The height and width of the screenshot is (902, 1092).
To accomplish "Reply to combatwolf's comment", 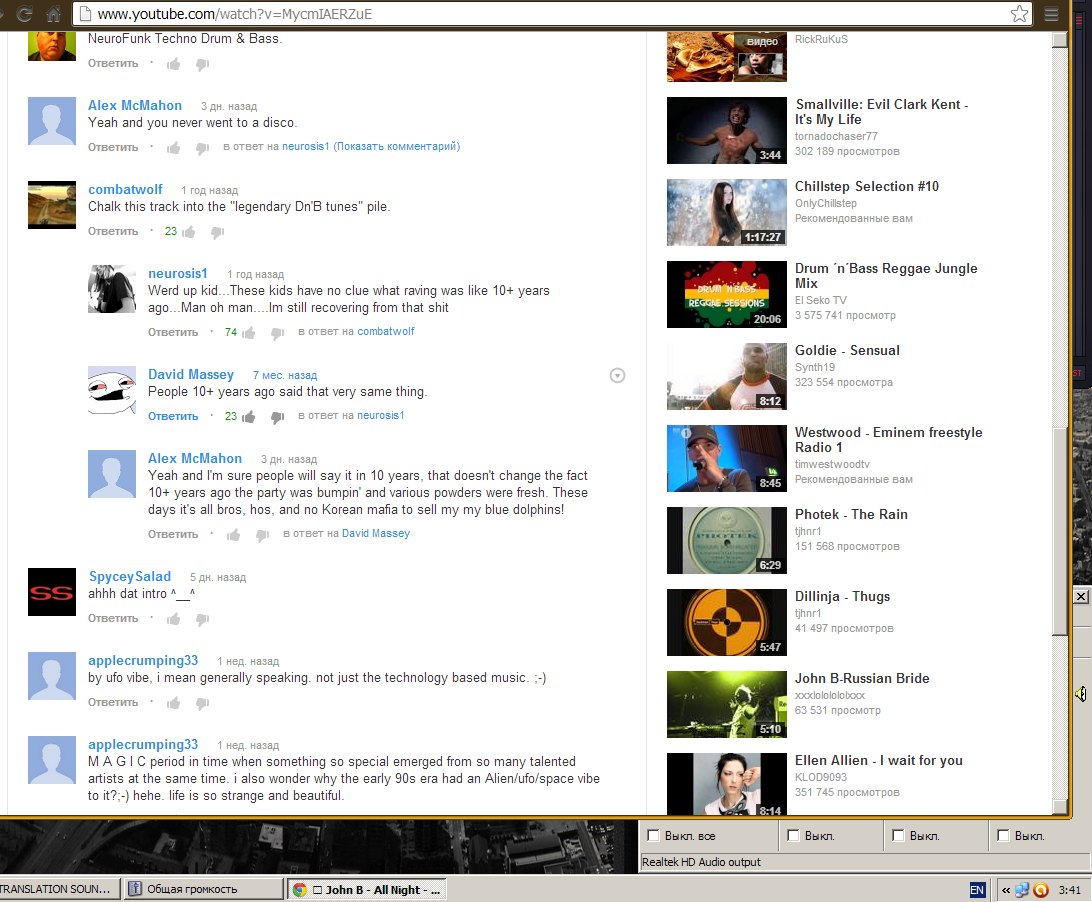I will 113,231.
